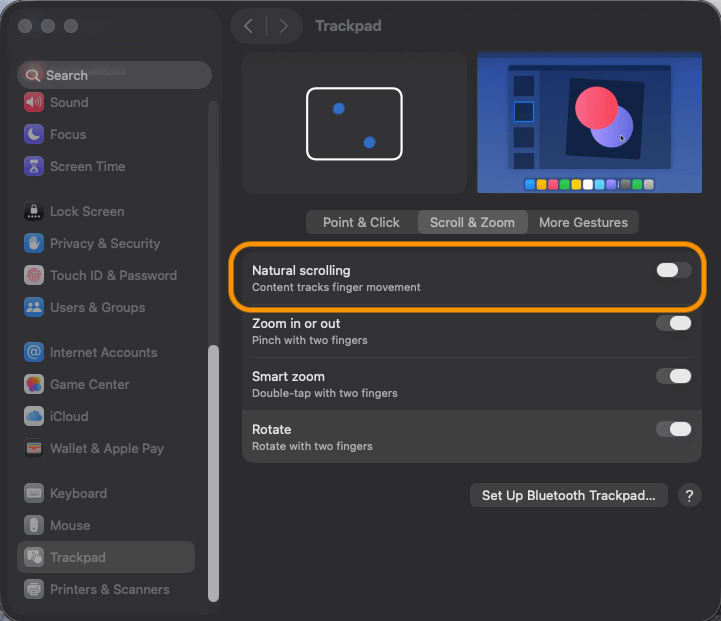Click 'Pinch with two fingers' description
This screenshot has width=721, height=621.
pyautogui.click(x=309, y=340)
